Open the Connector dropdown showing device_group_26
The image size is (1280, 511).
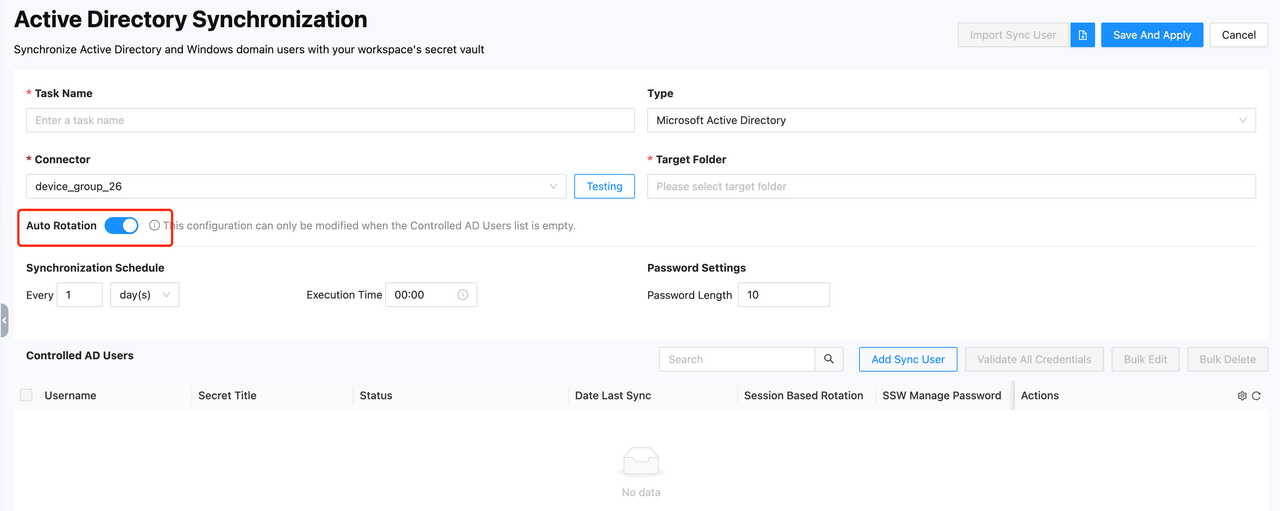(296, 186)
